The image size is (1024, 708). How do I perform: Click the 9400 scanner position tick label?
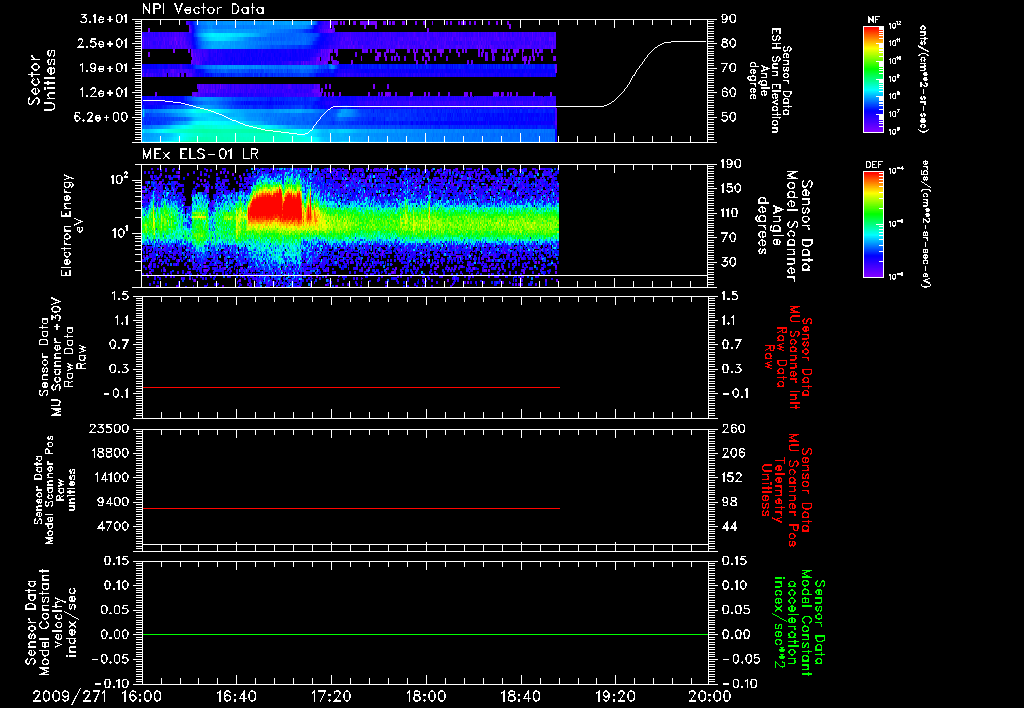click(x=112, y=502)
